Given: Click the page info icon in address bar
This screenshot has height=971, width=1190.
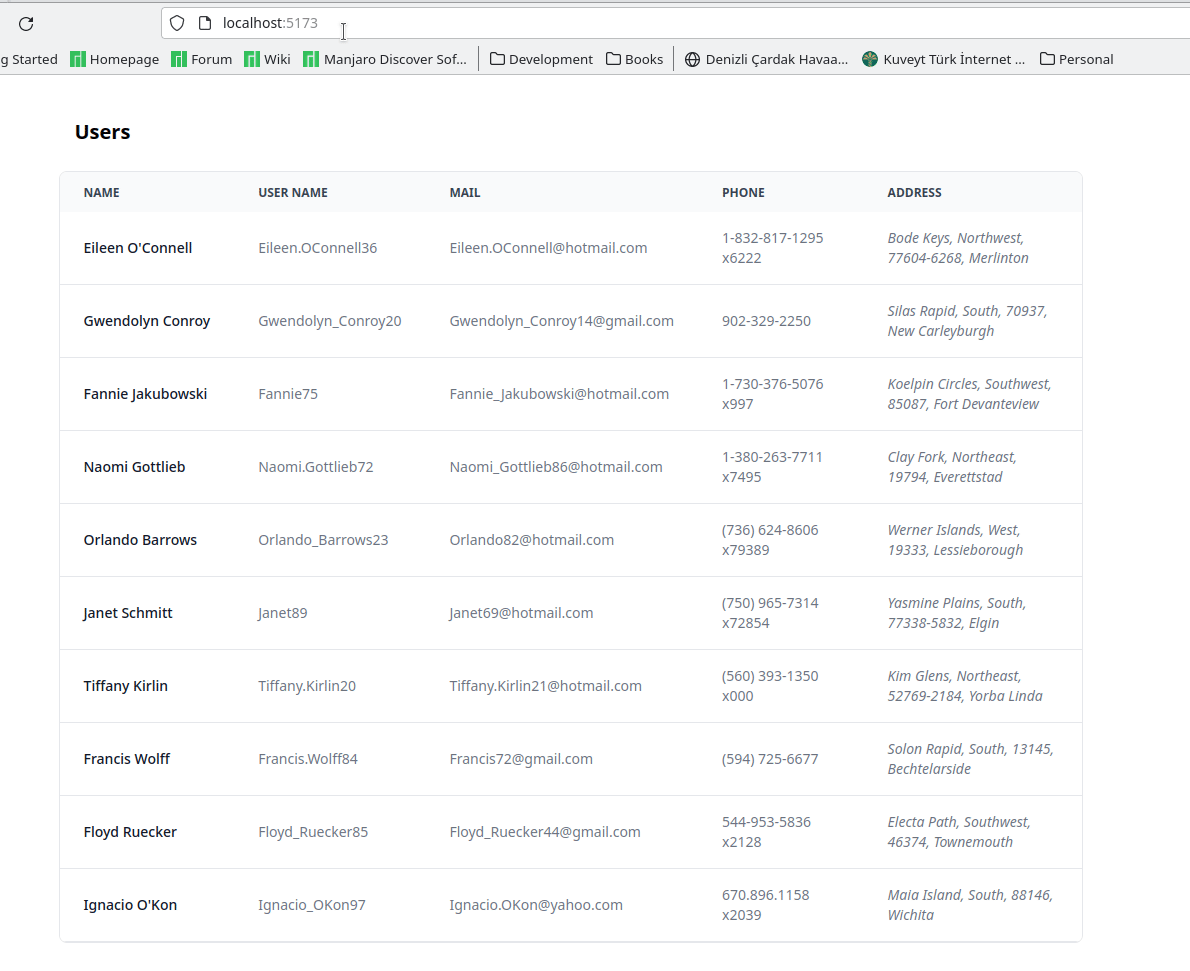Looking at the screenshot, I should [206, 22].
